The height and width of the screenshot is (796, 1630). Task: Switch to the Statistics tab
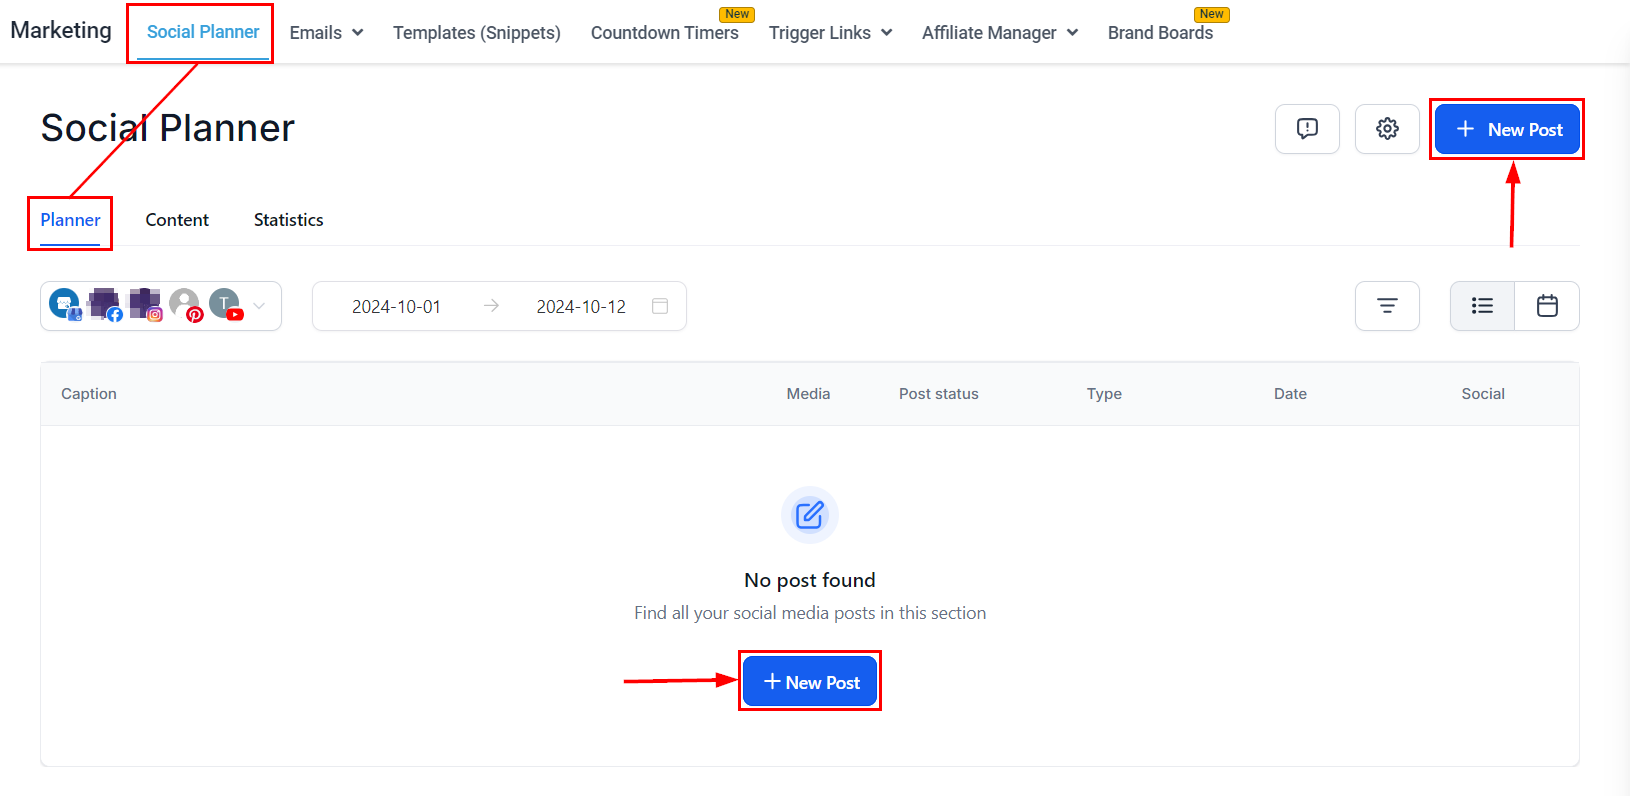[x=289, y=220]
